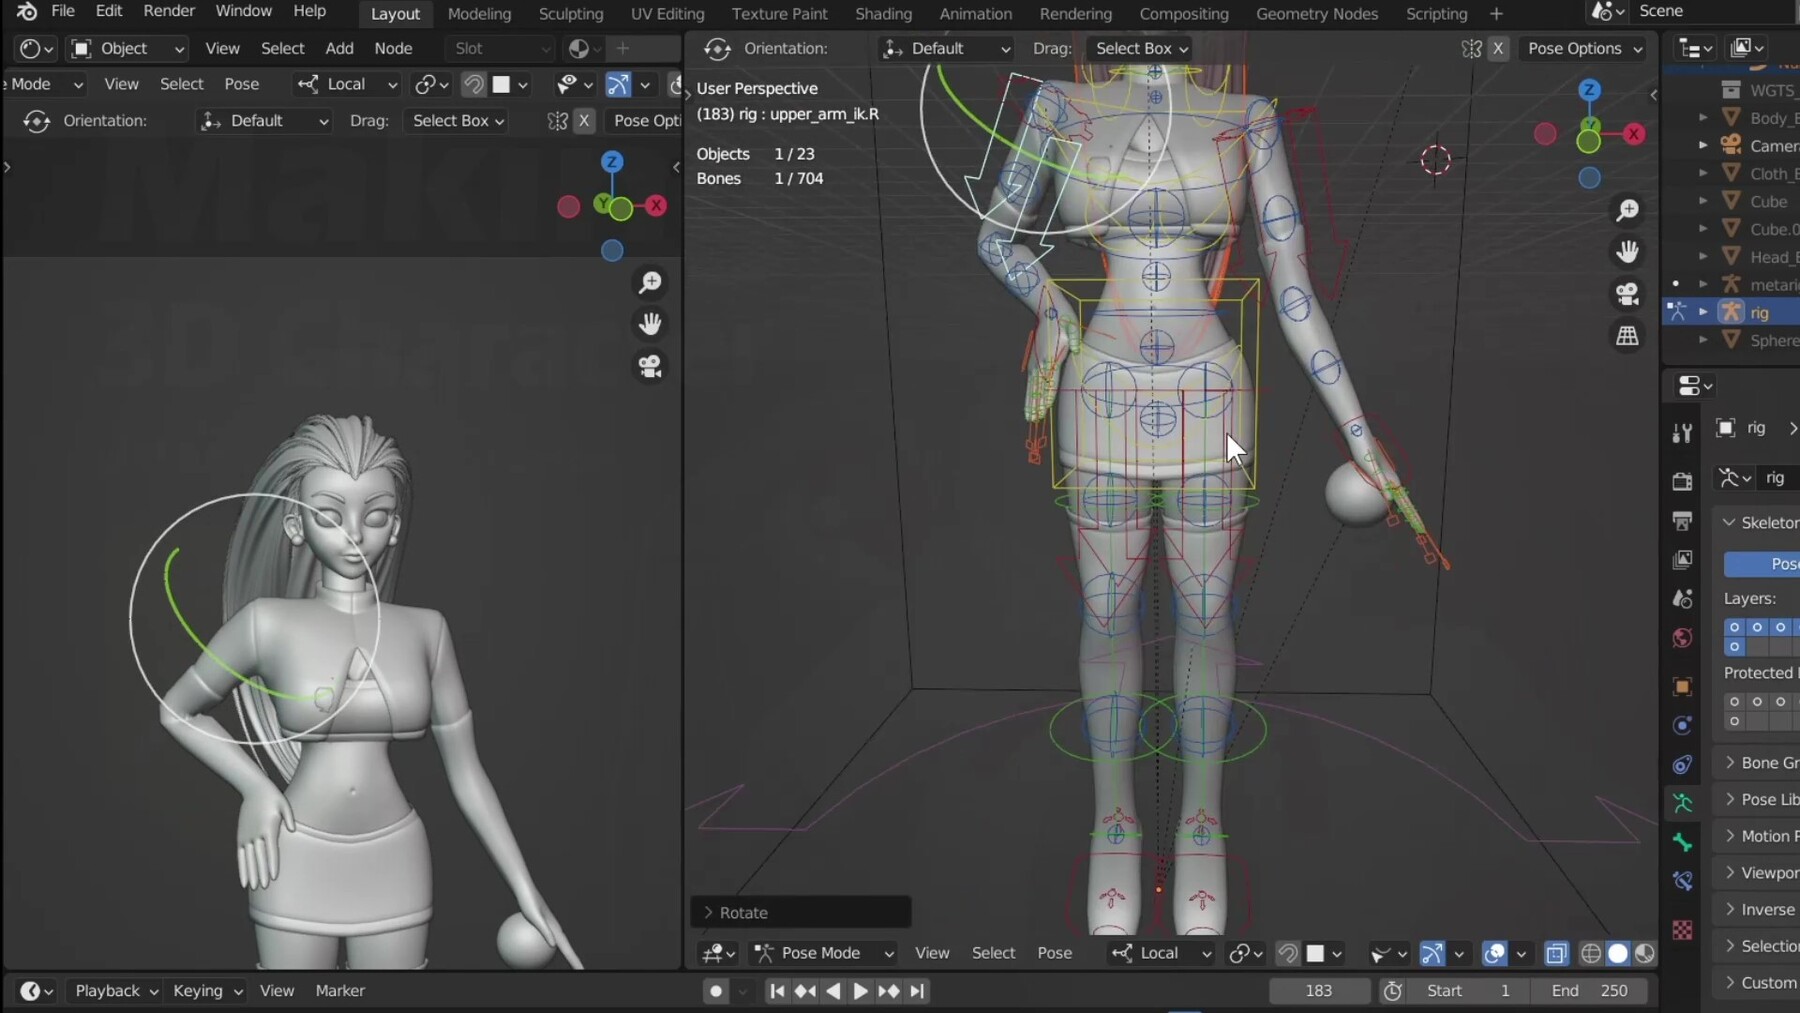The image size is (1800, 1013).
Task: Click the World properties icon
Action: tap(1682, 637)
